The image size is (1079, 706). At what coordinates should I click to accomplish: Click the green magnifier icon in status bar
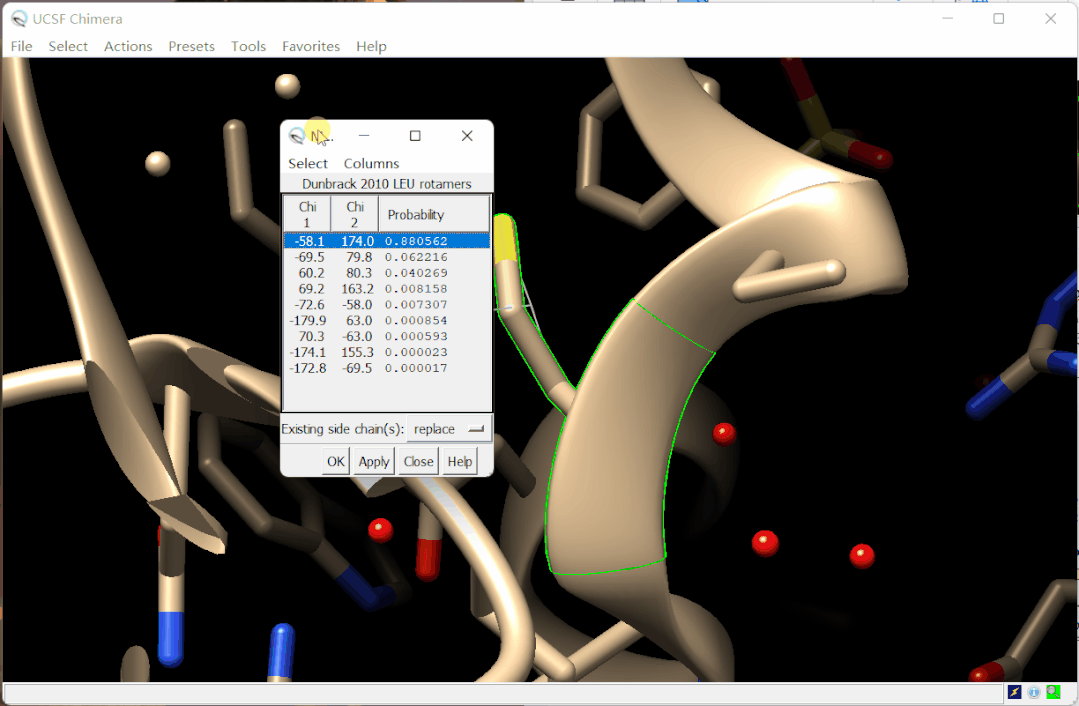[x=1053, y=692]
